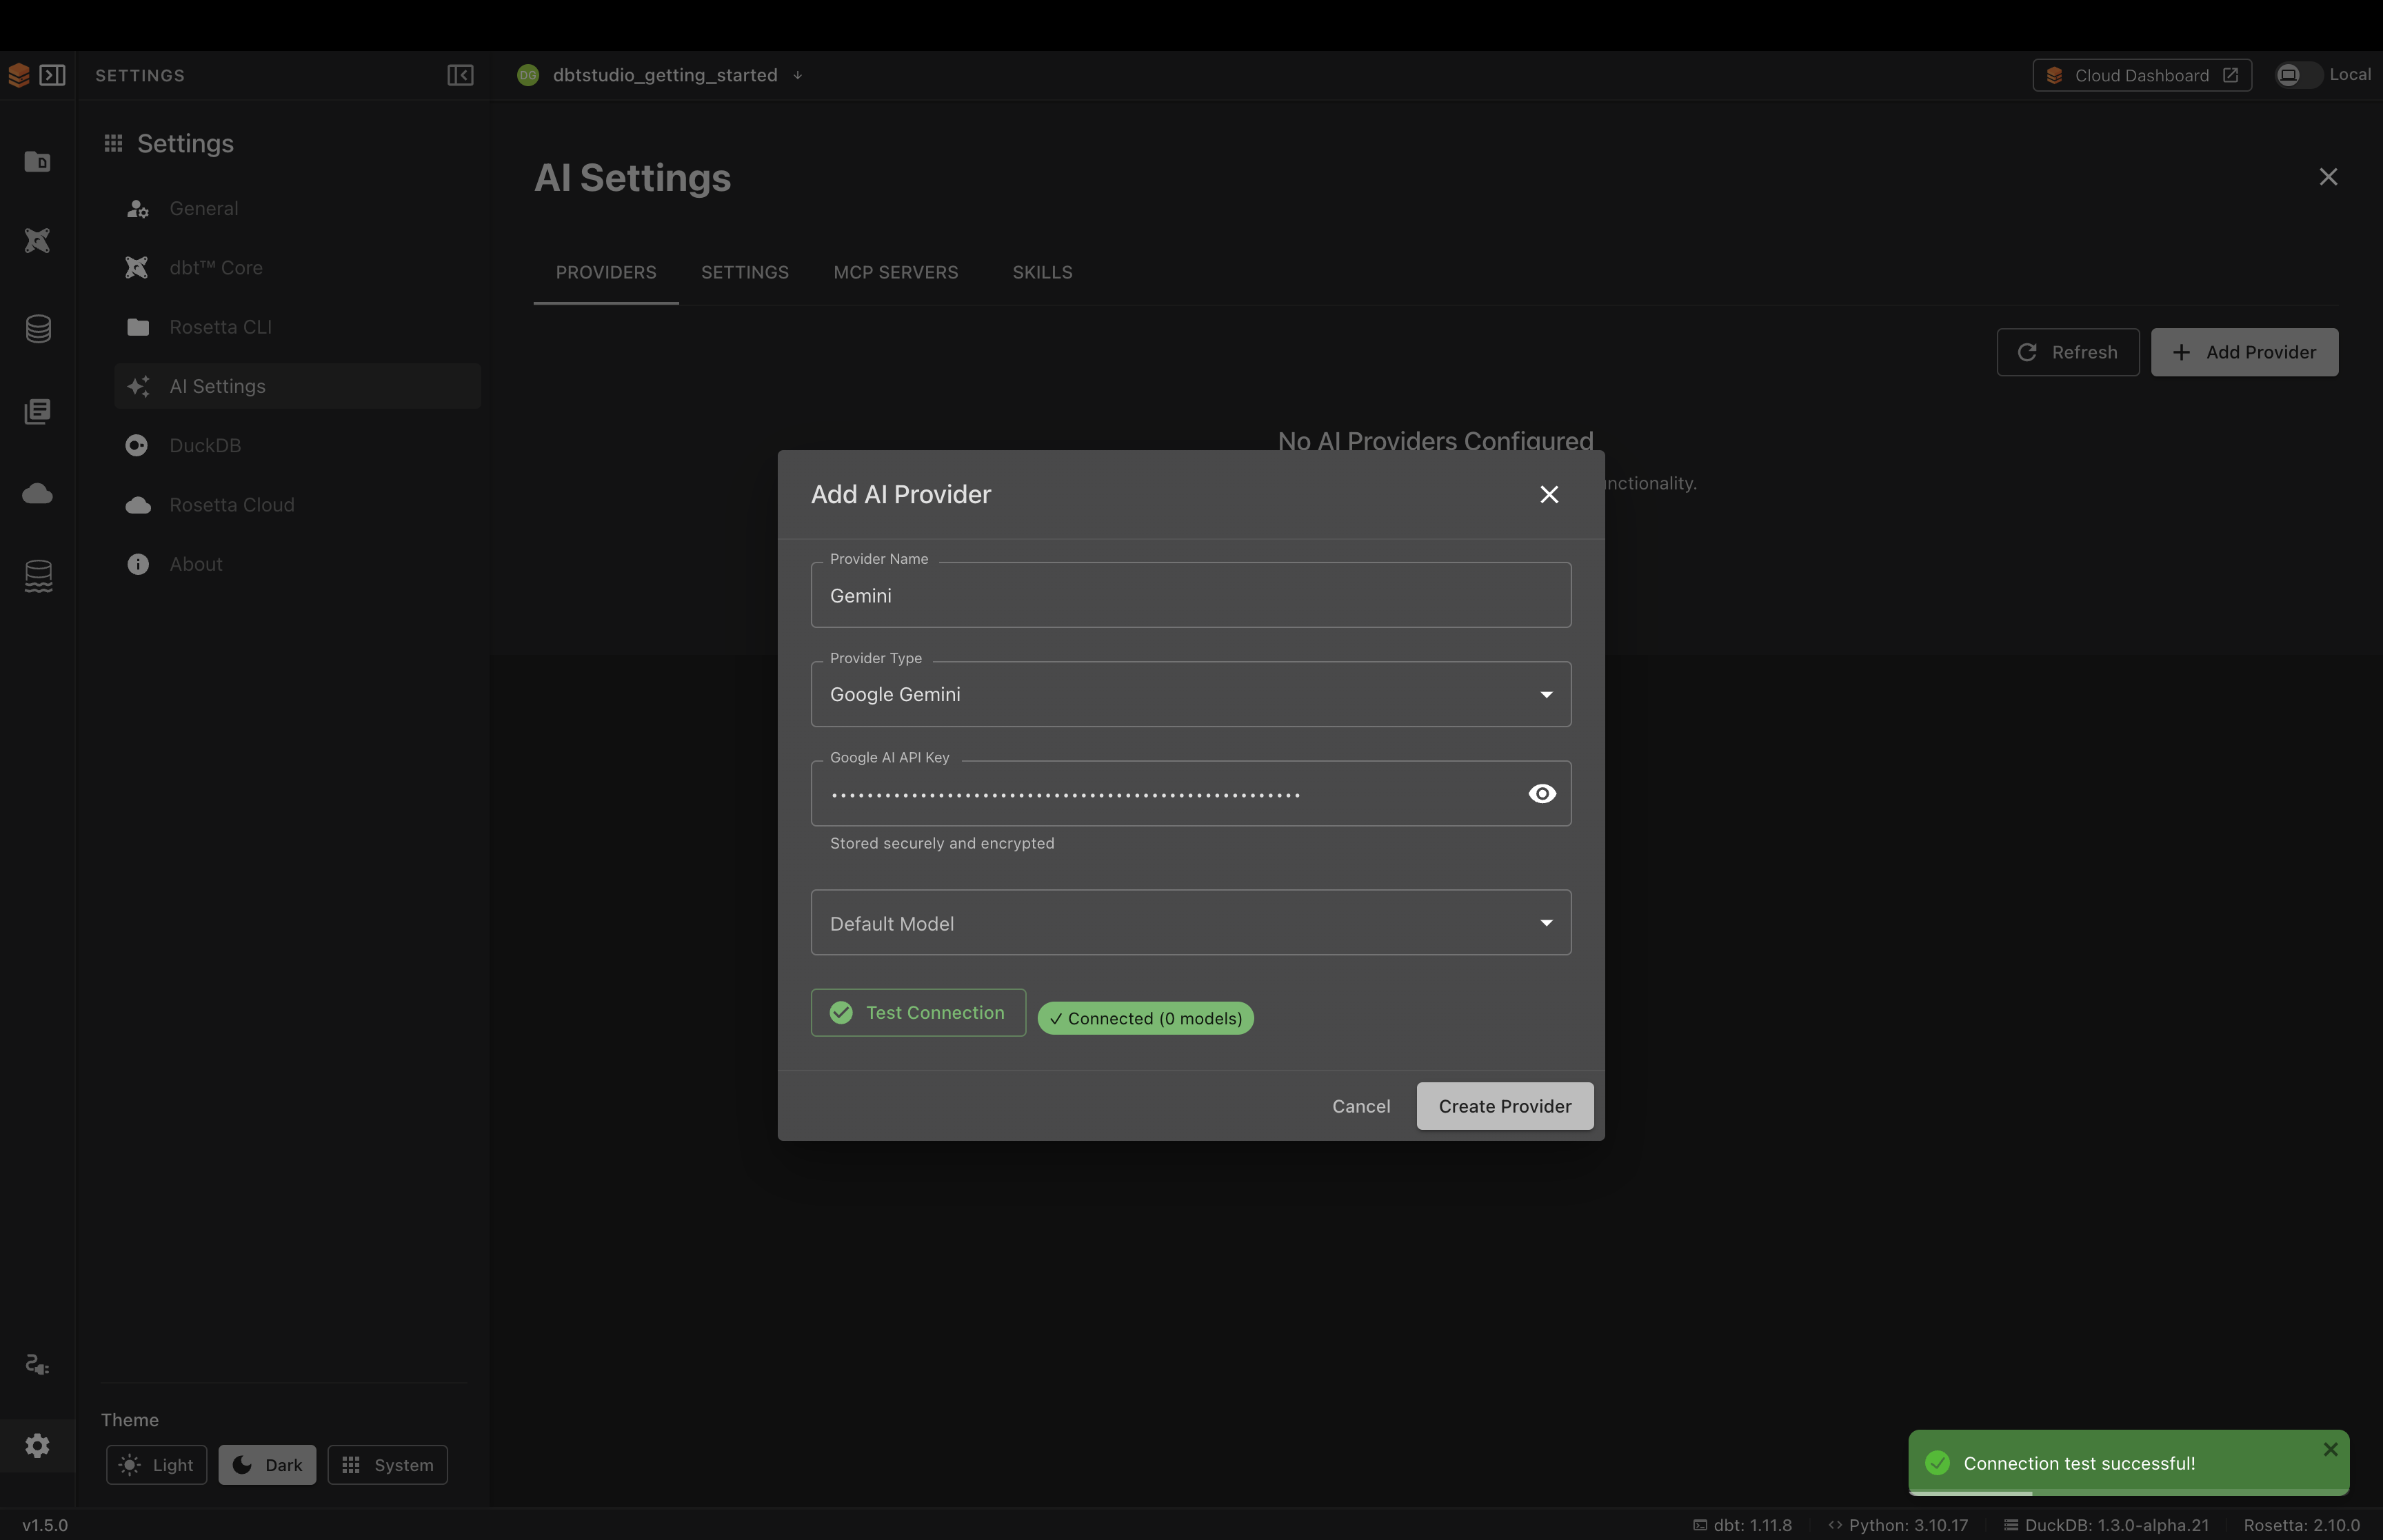Open Rosetta CLI settings section

pos(298,327)
